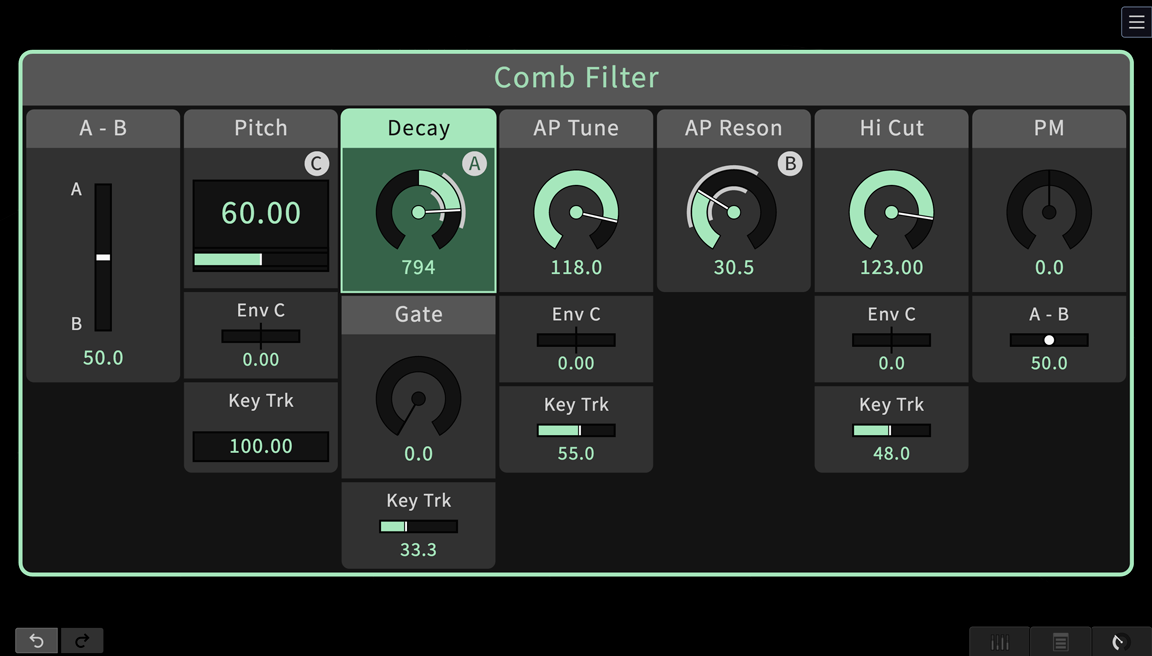Click the Gate Key Trk slider at 33.3
The height and width of the screenshot is (656, 1152).
[418, 526]
